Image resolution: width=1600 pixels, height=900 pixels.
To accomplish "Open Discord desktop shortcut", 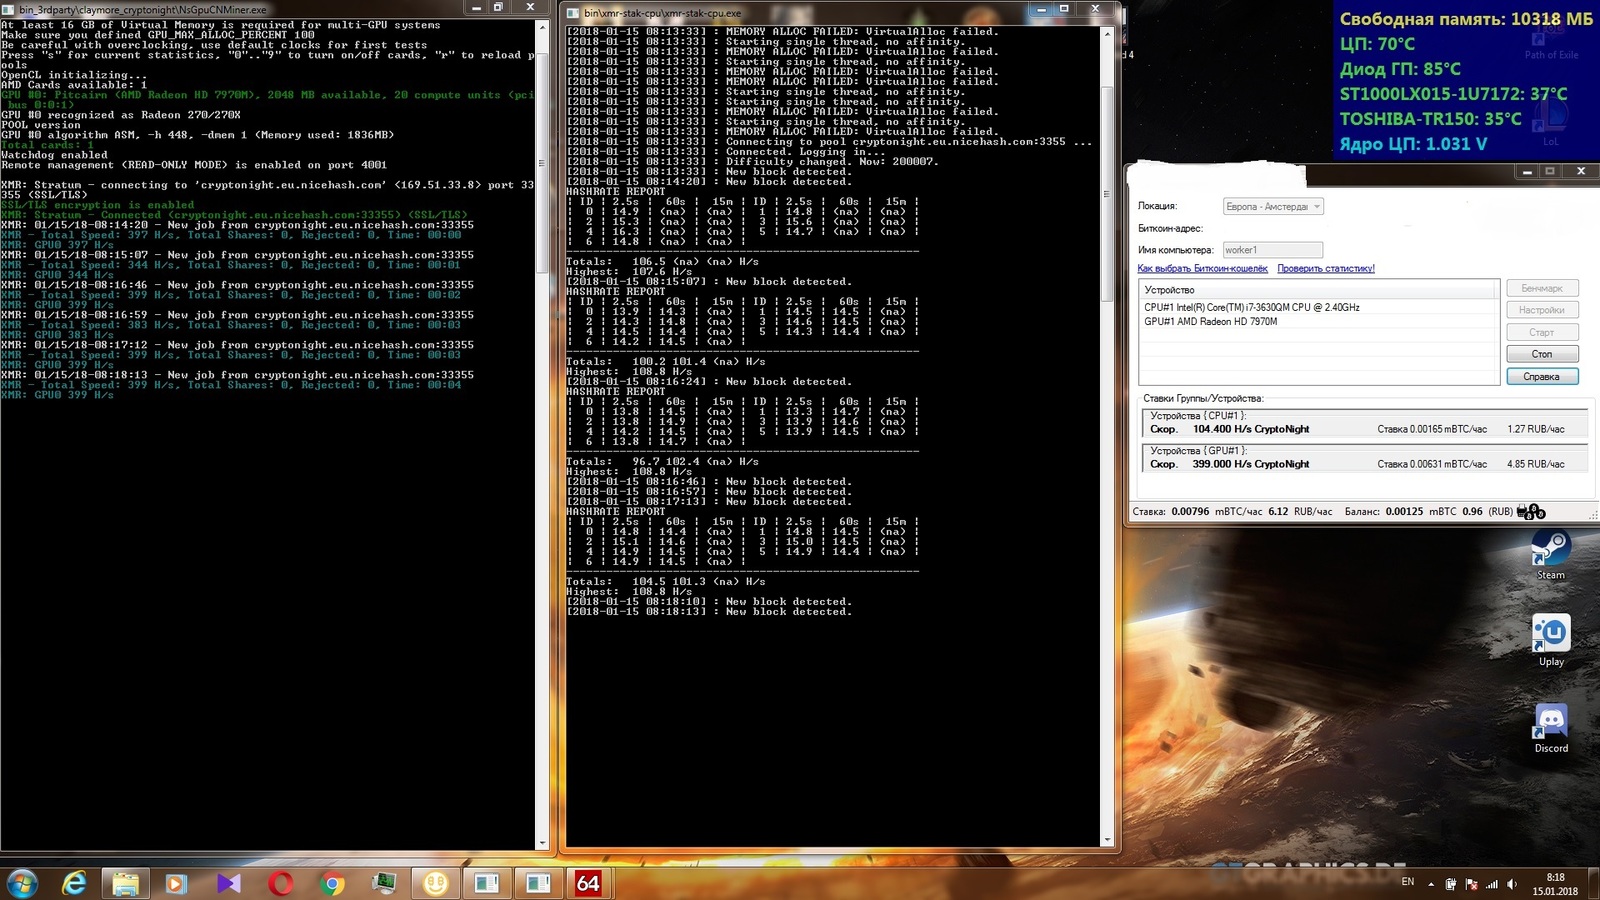I will [x=1551, y=728].
